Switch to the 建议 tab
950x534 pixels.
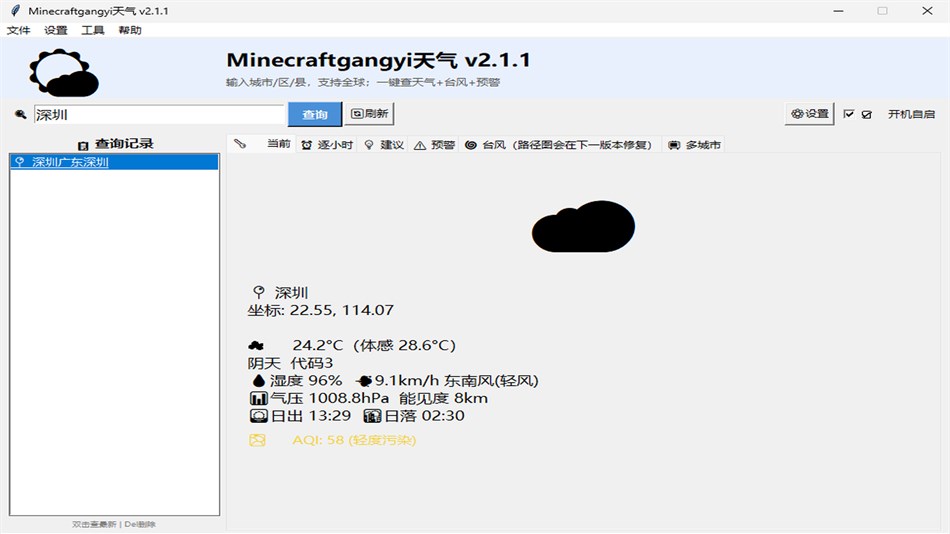pos(384,145)
